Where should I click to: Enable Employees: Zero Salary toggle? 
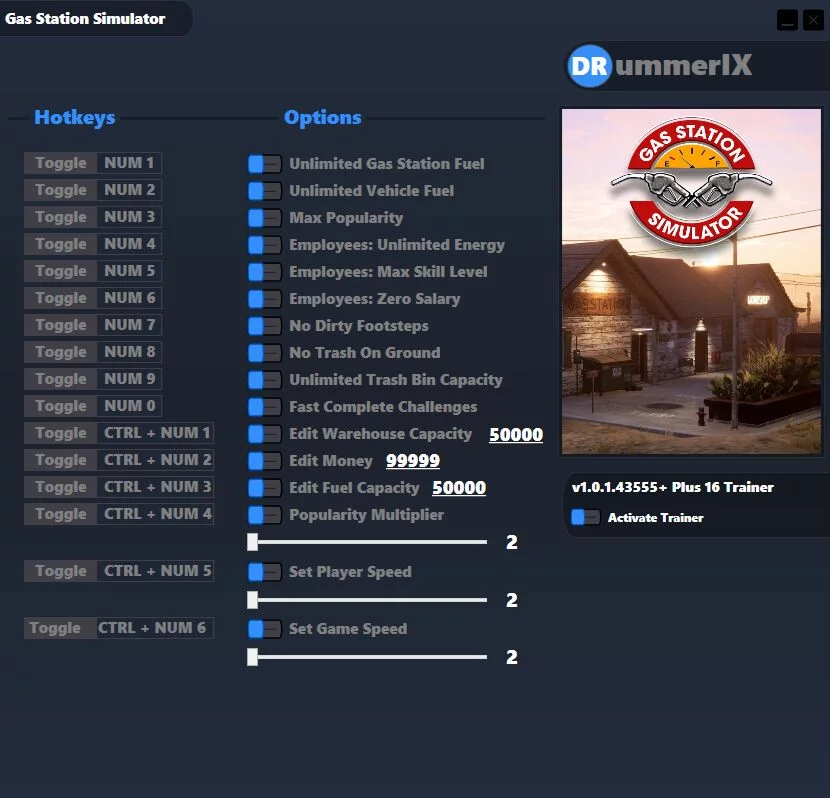click(x=265, y=298)
